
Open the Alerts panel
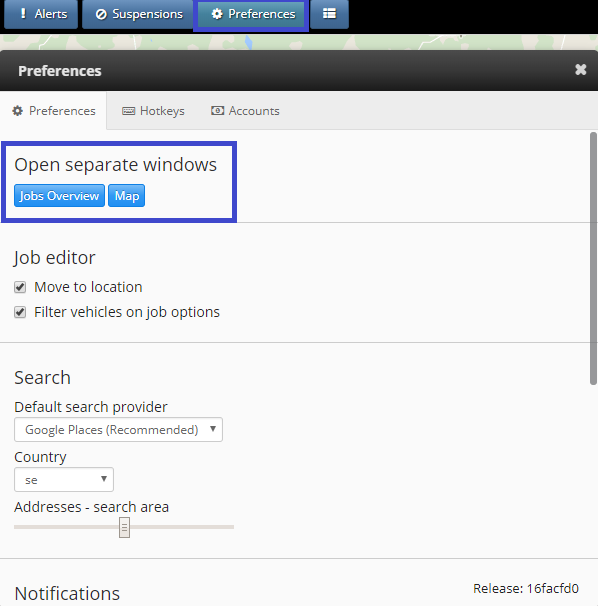[x=41, y=14]
